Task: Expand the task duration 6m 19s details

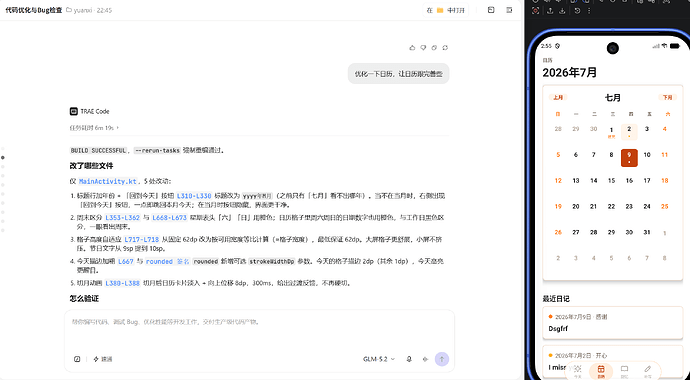Action: 94,128
